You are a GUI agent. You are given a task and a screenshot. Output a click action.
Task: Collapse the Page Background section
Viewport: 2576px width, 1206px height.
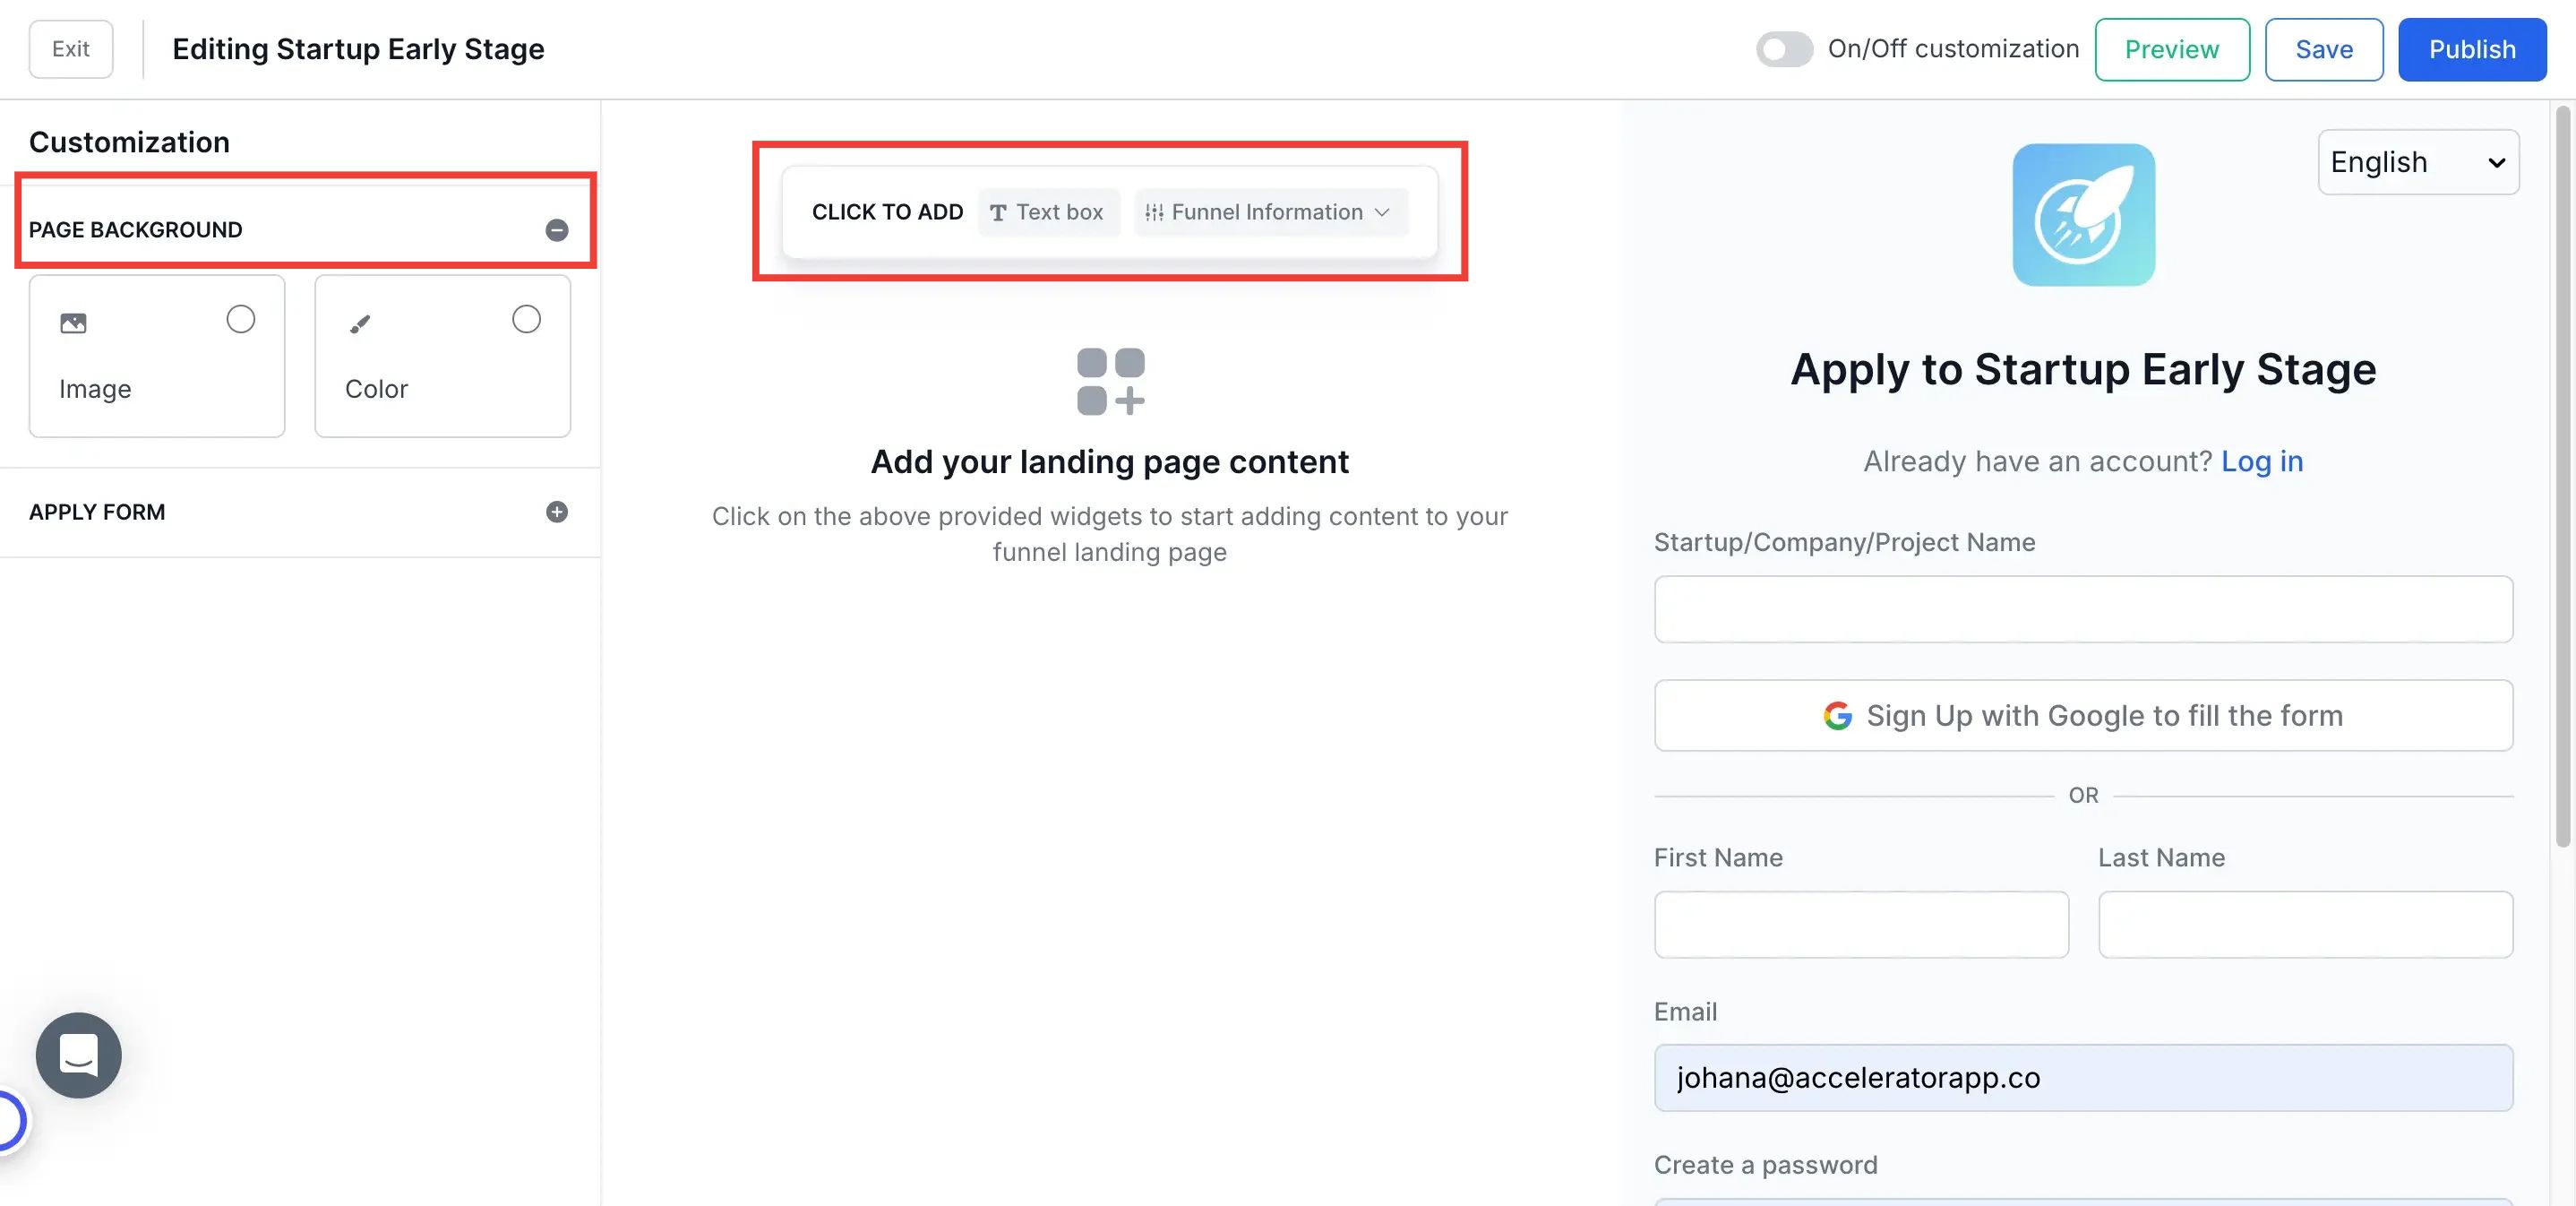(557, 230)
